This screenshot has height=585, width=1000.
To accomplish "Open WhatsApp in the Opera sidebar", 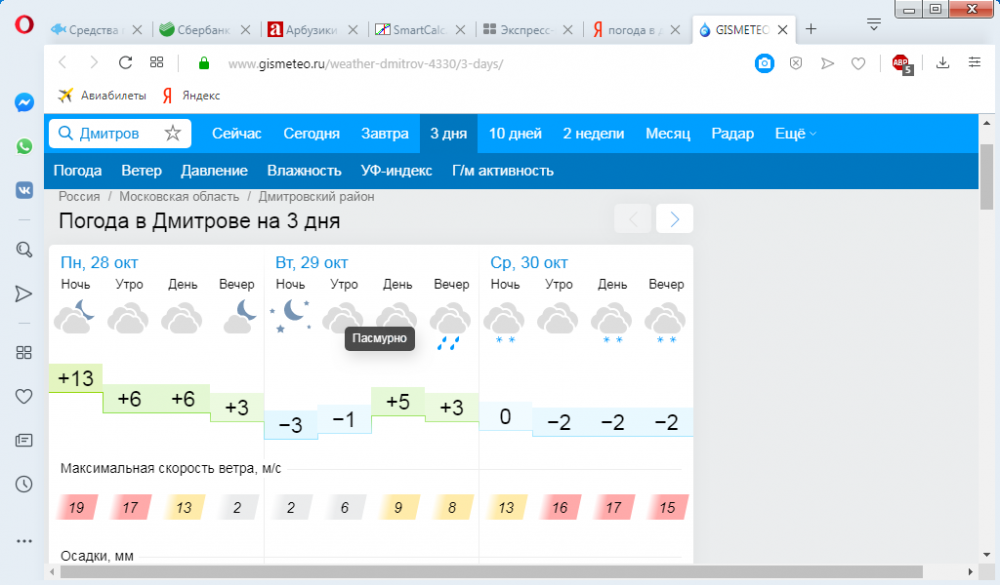I will click(x=24, y=146).
